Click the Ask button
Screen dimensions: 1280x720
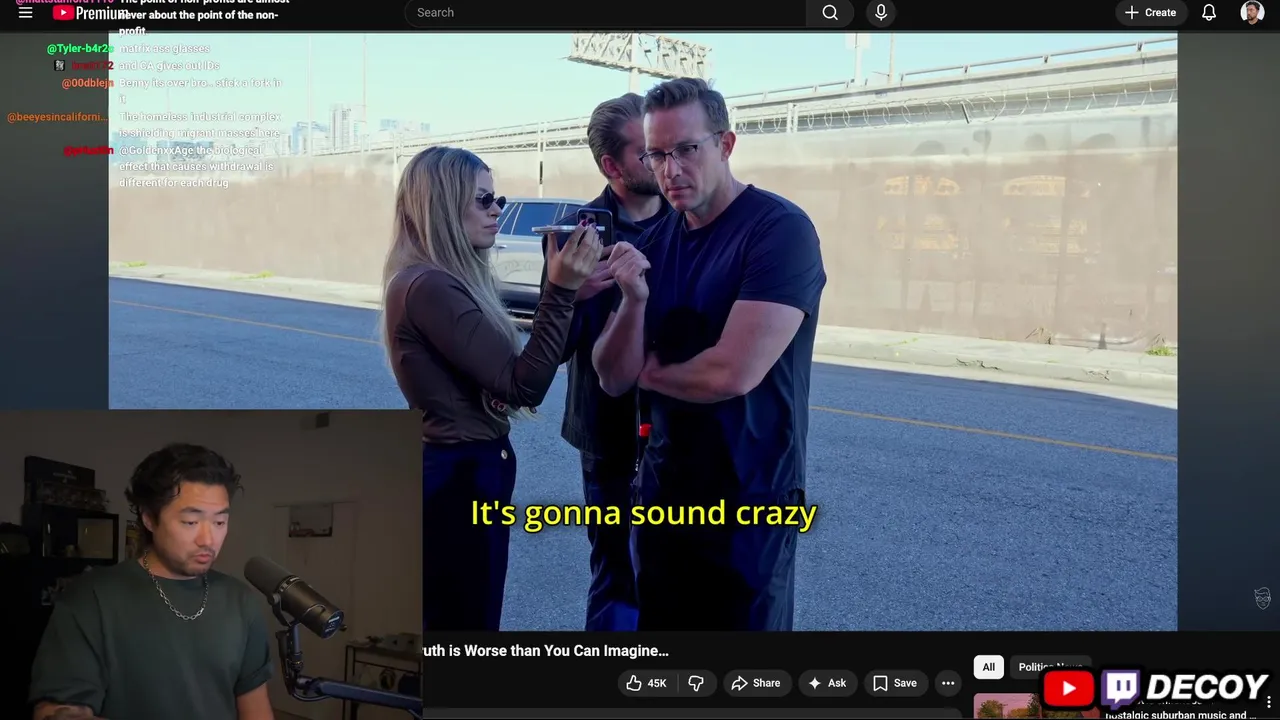coord(827,683)
